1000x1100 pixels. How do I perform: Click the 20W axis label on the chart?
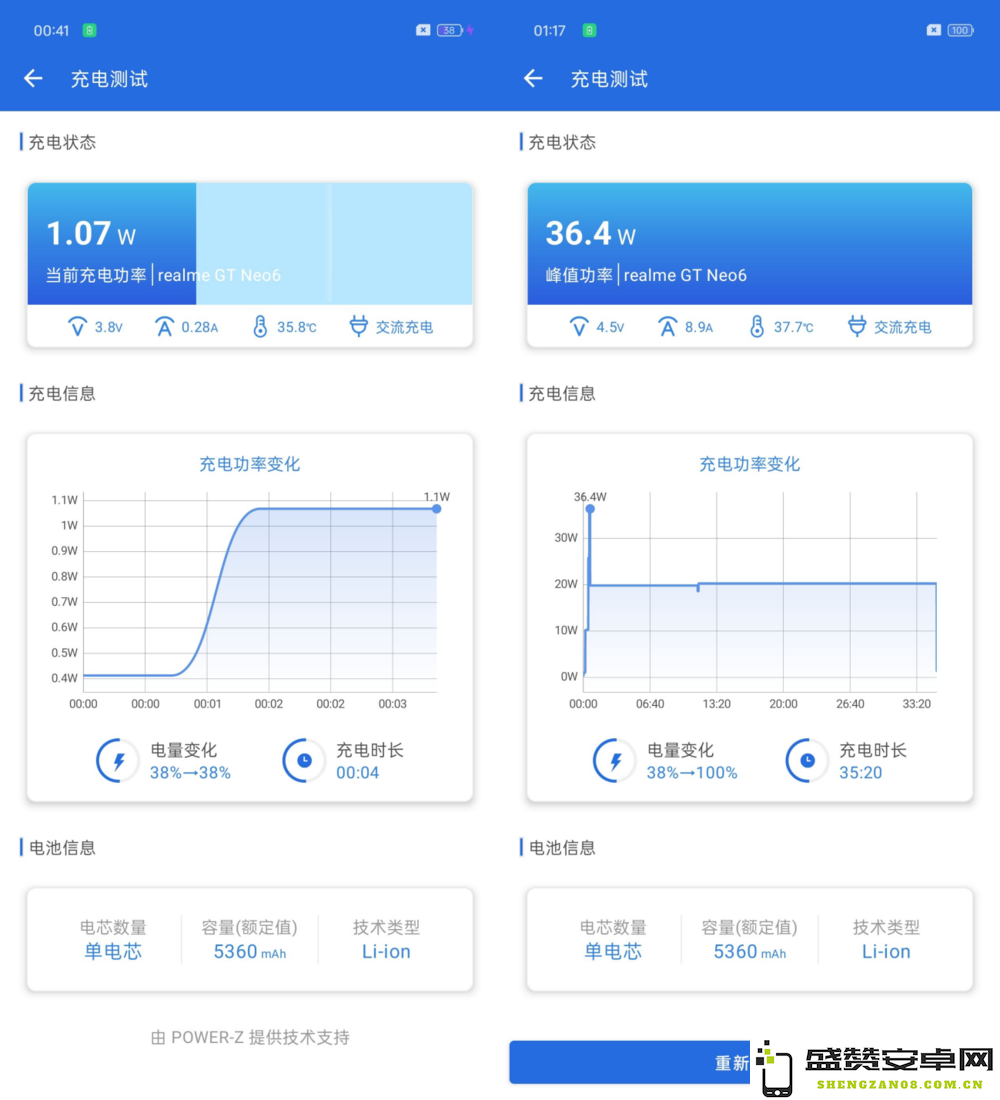click(x=566, y=584)
